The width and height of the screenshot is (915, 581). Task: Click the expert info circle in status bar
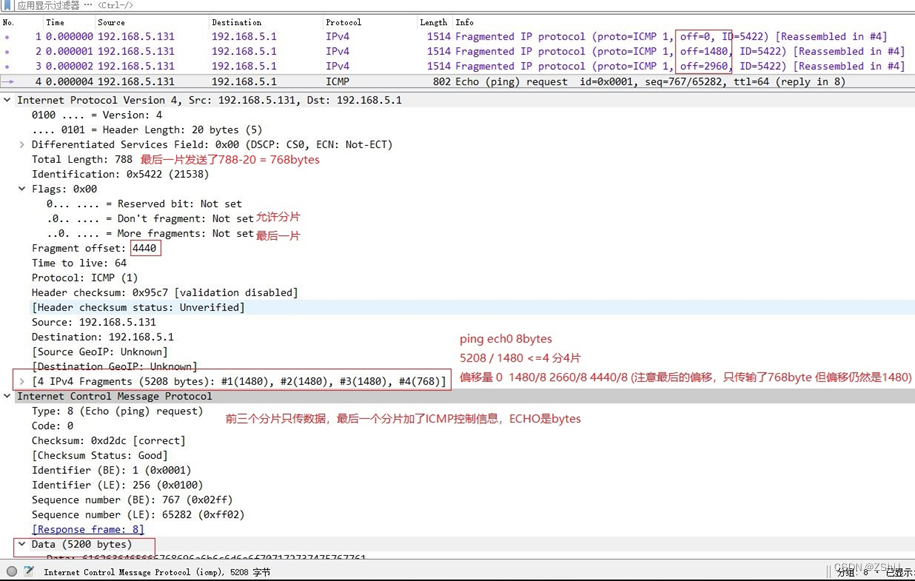[12, 571]
